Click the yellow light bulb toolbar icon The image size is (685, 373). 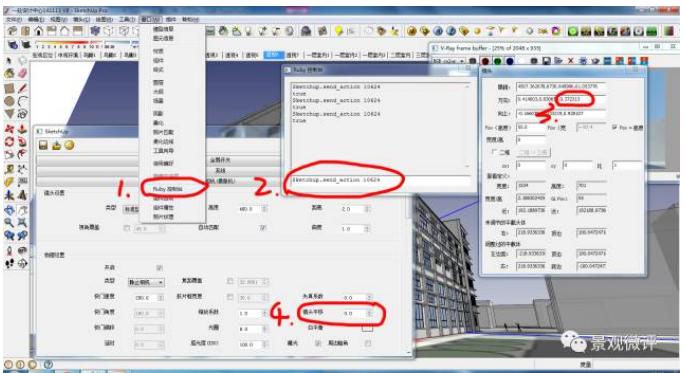tap(339, 31)
